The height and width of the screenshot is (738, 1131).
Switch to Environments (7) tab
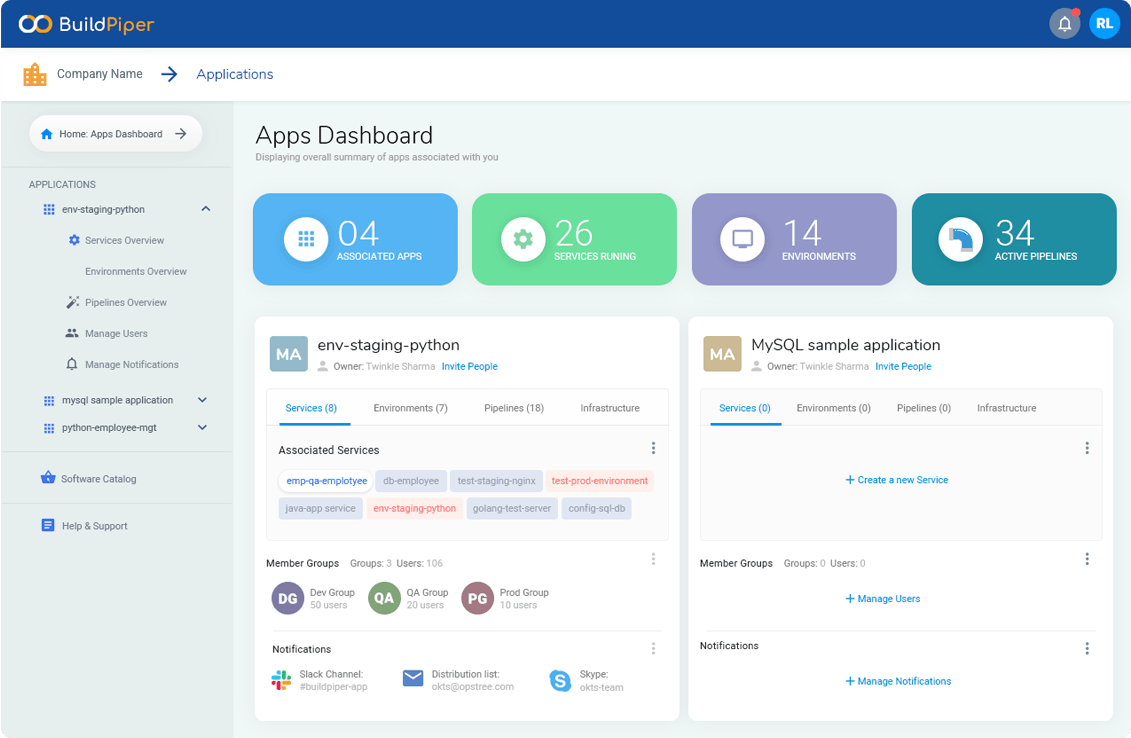coord(410,408)
